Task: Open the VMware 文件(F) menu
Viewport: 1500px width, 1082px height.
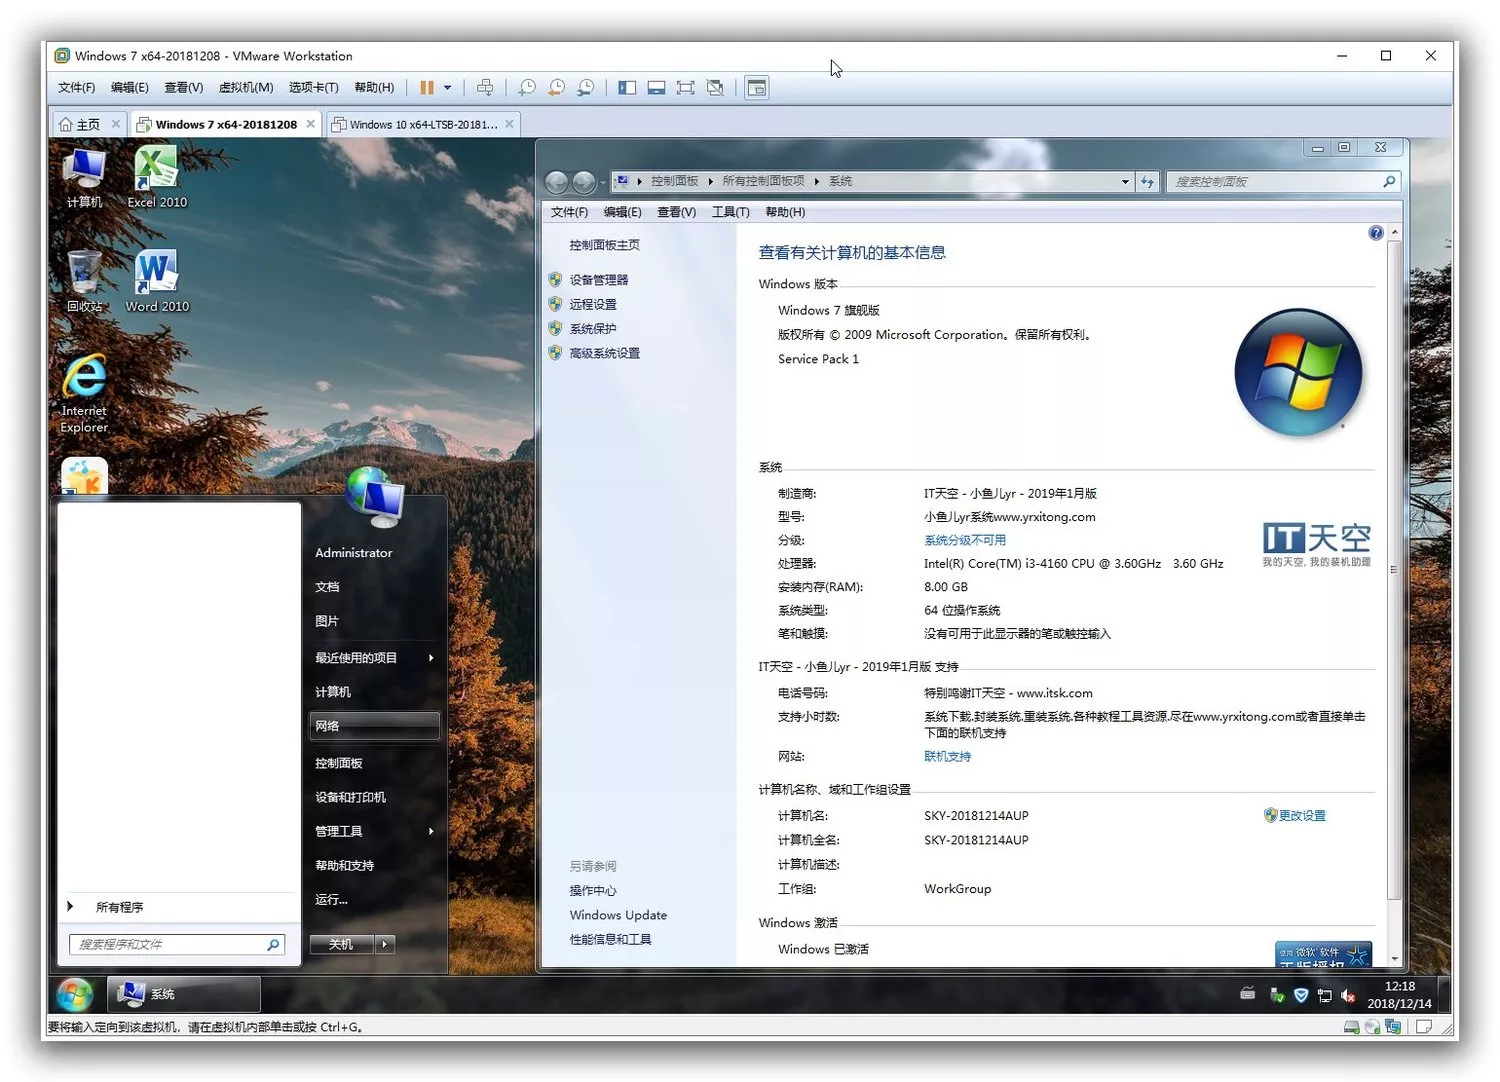Action: pyautogui.click(x=77, y=88)
